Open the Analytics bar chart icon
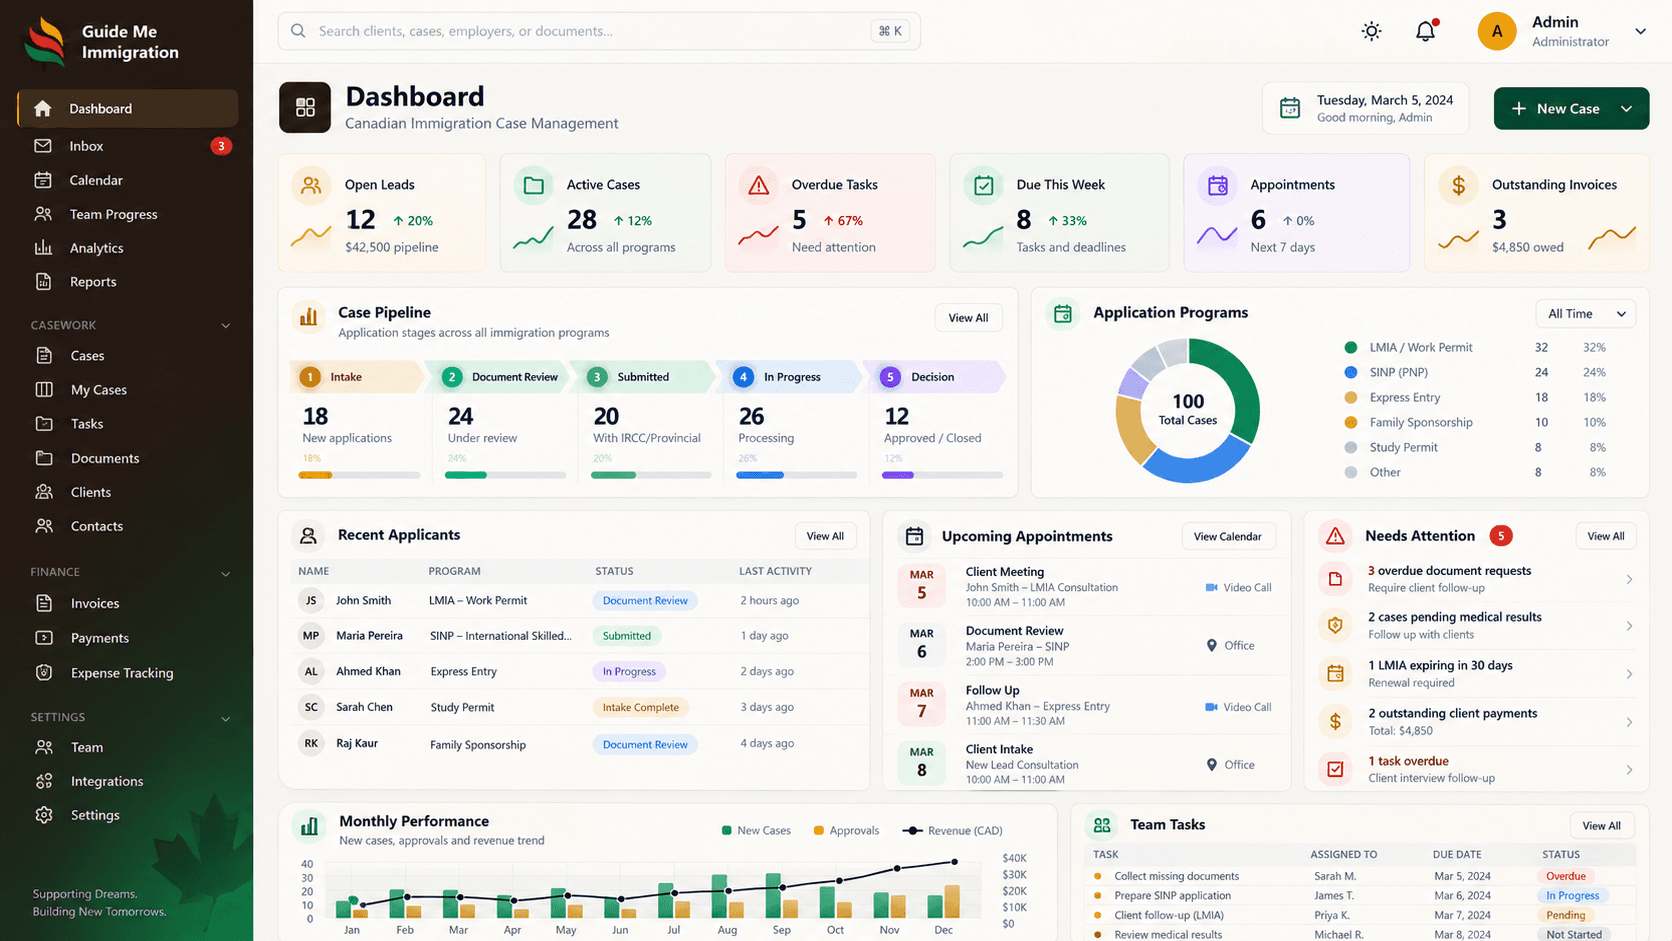The height and width of the screenshot is (941, 1672). (x=42, y=248)
